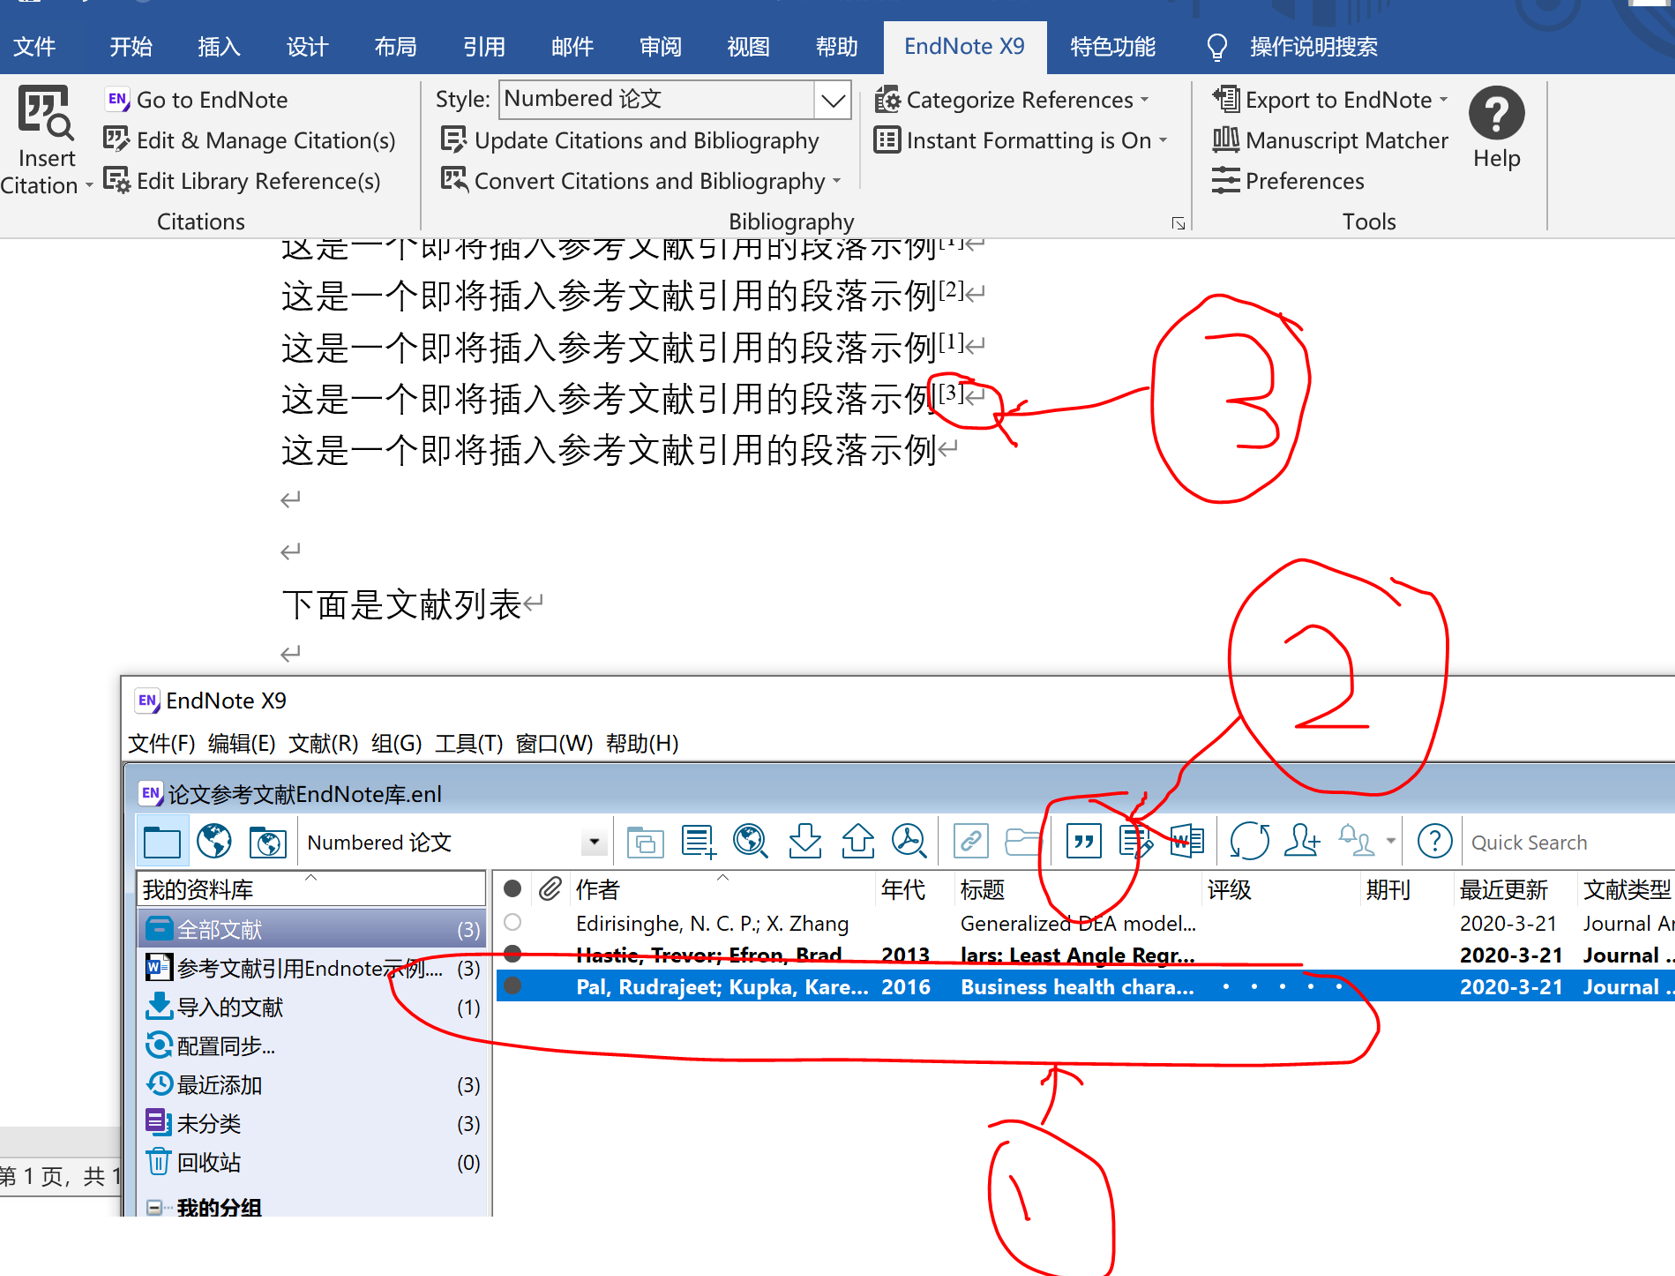Click Update Citations and Bibliography
Screen dimensions: 1675x1276
tap(630, 140)
